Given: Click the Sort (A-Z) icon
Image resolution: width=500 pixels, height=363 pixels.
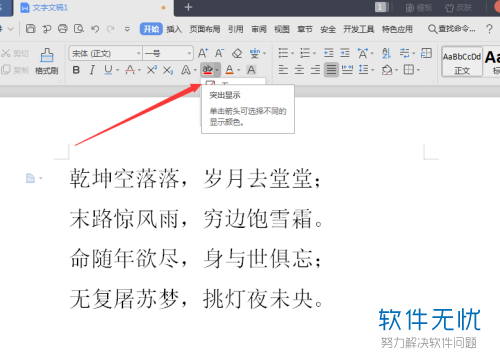Looking at the screenshot, I should pos(386,53).
